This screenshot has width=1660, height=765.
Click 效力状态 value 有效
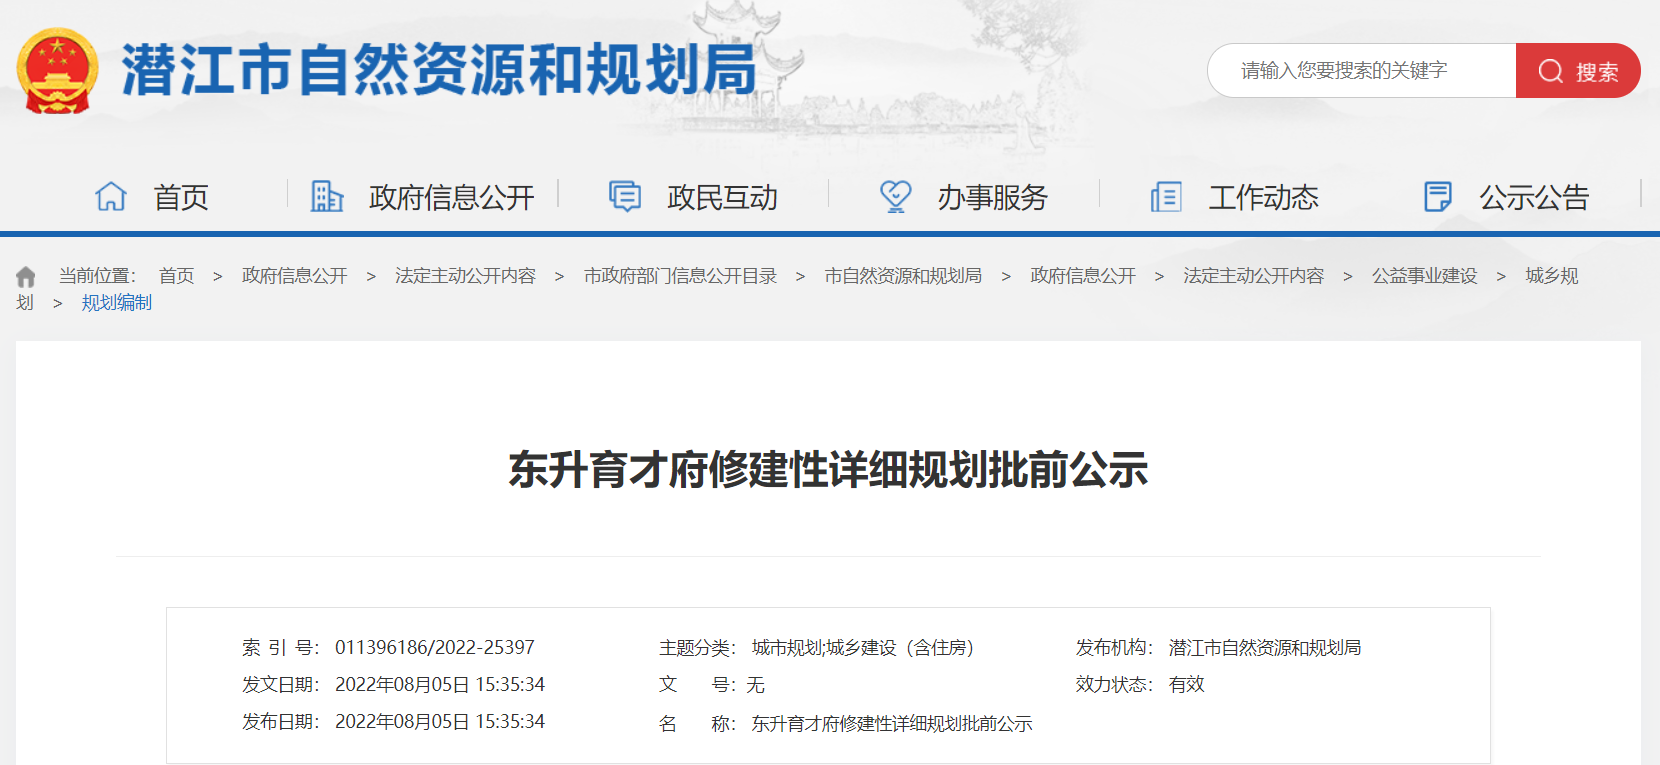click(x=1187, y=685)
